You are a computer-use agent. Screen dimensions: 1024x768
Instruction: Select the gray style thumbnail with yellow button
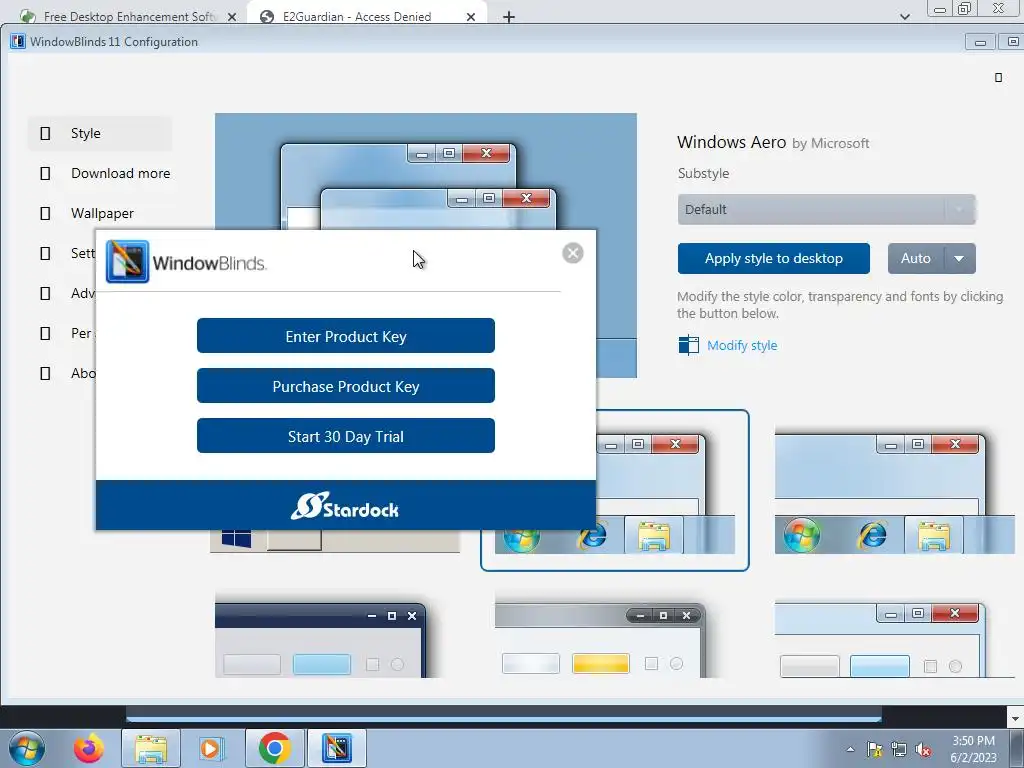pos(600,640)
